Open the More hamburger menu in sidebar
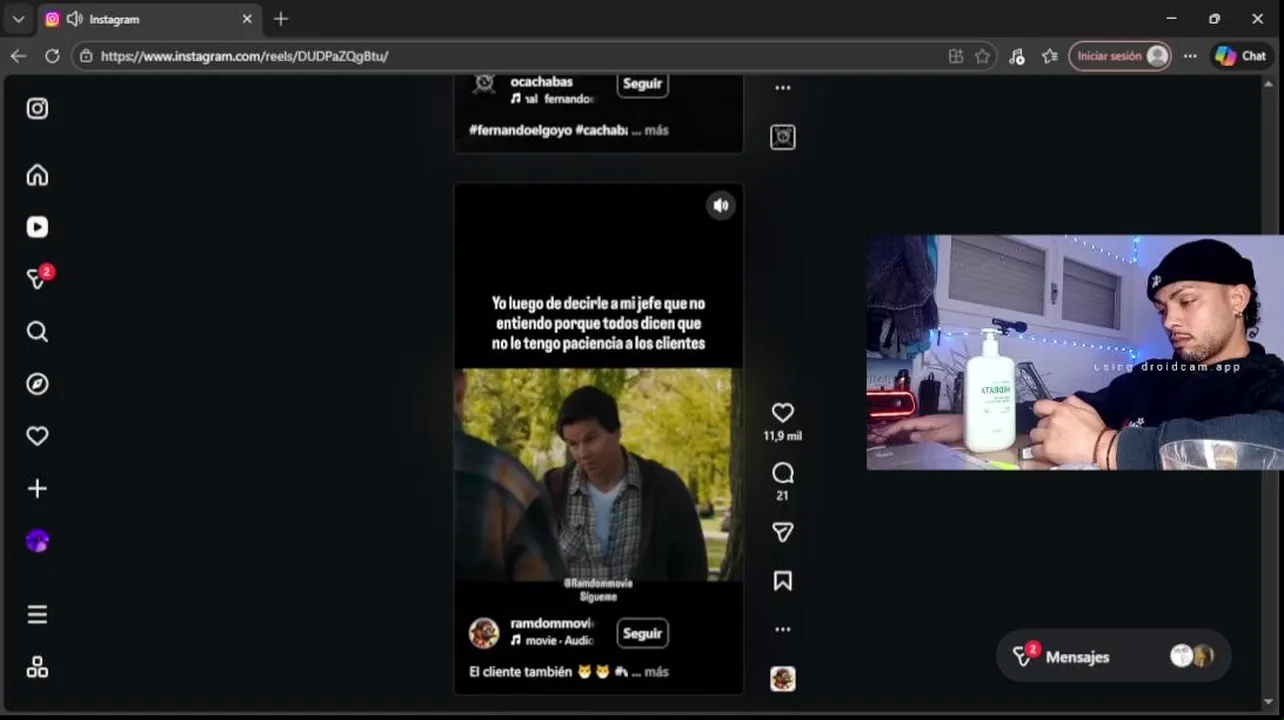Screen dimensions: 1284x720 [x=37, y=615]
